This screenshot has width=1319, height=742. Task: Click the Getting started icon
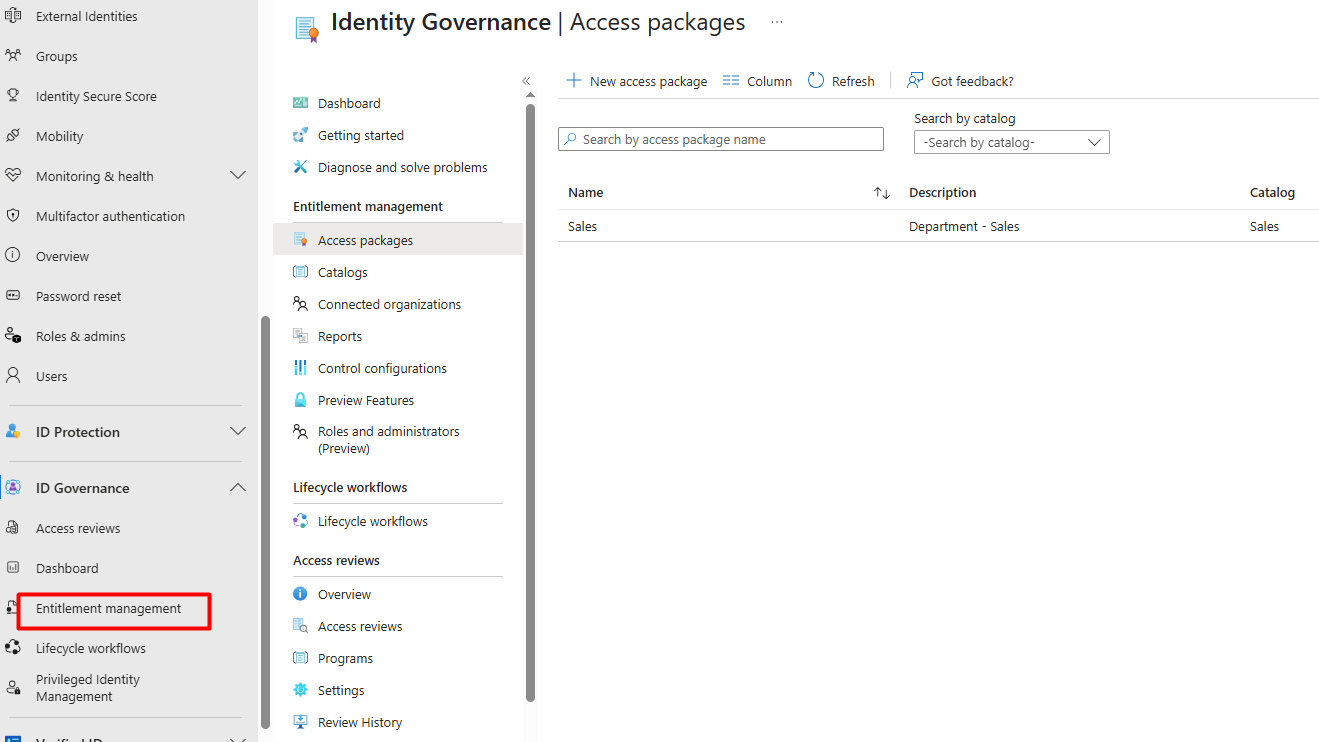[x=300, y=135]
